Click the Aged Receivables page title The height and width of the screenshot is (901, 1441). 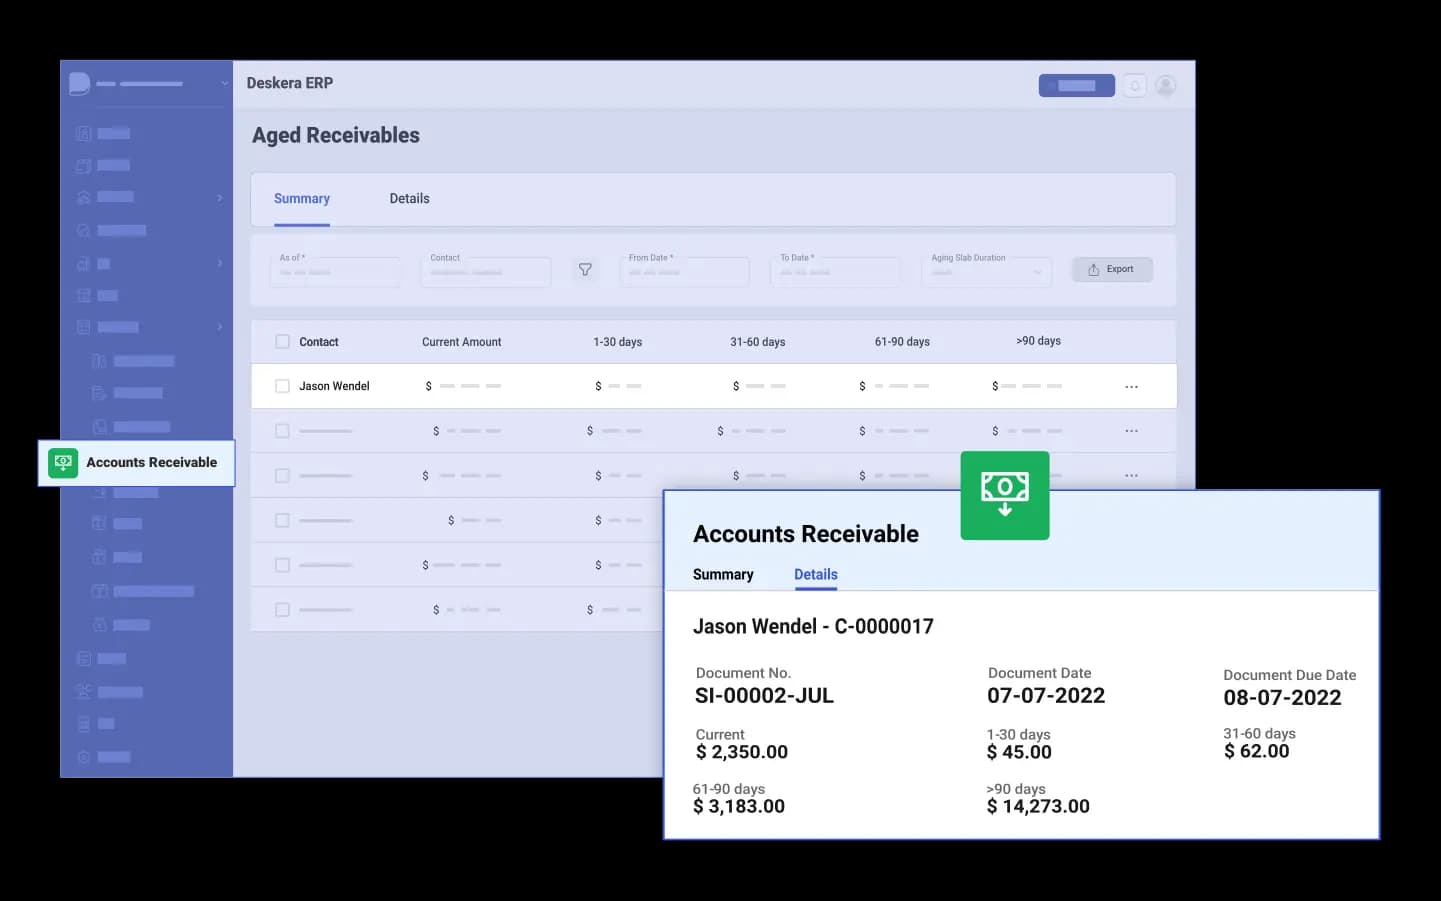pyautogui.click(x=336, y=135)
